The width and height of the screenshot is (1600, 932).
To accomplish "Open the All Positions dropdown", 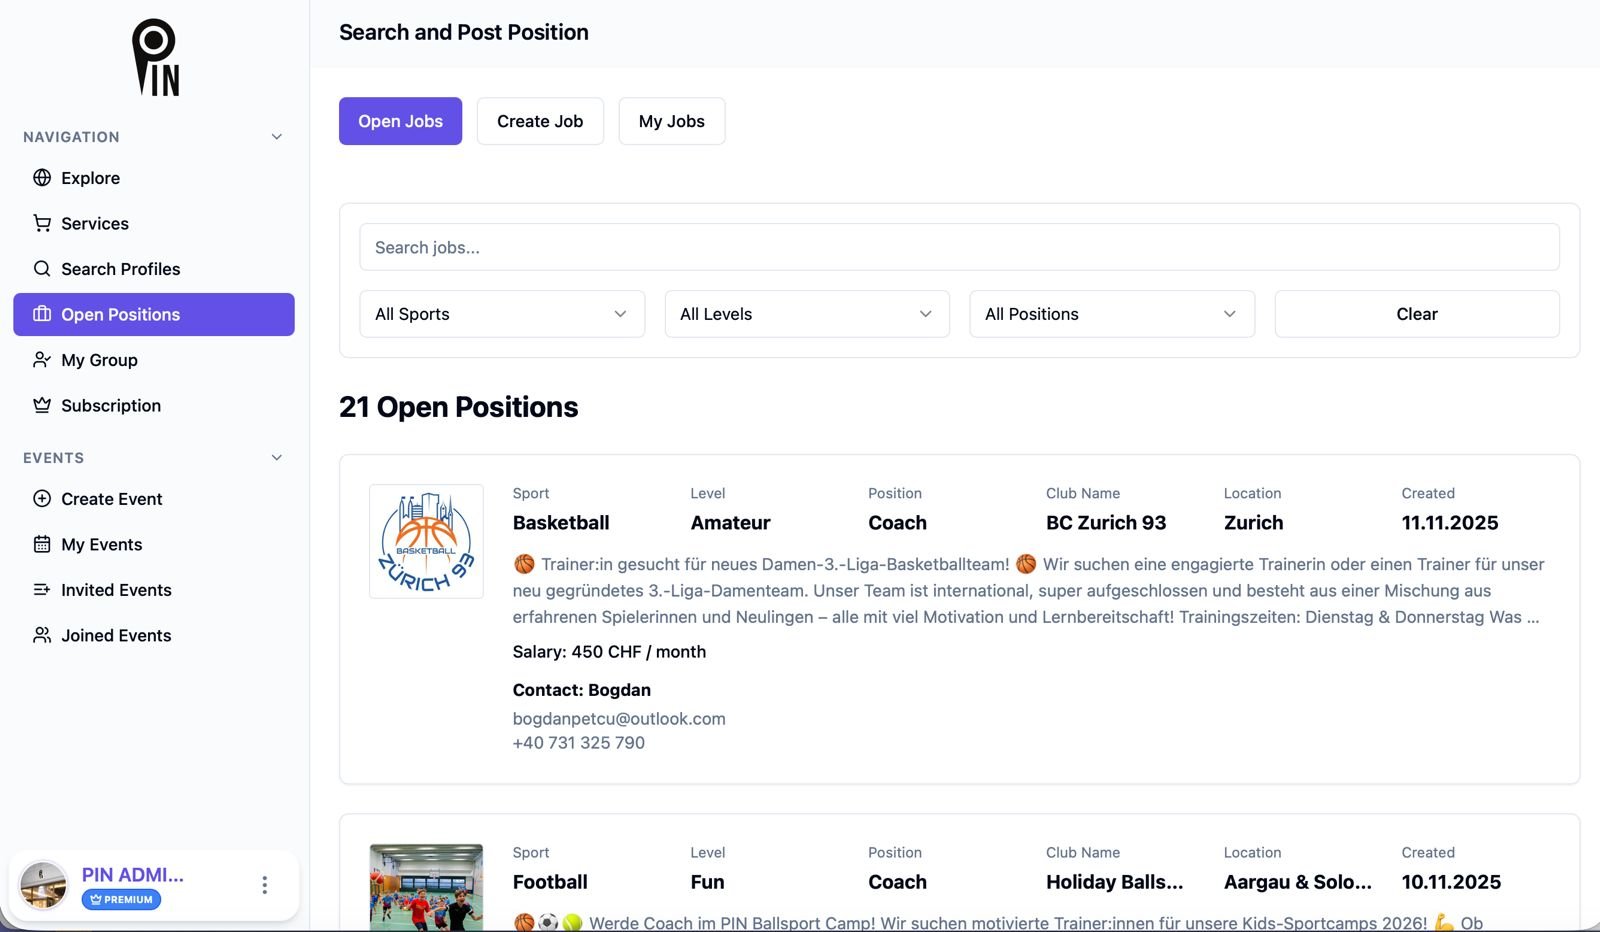I will click(1112, 314).
